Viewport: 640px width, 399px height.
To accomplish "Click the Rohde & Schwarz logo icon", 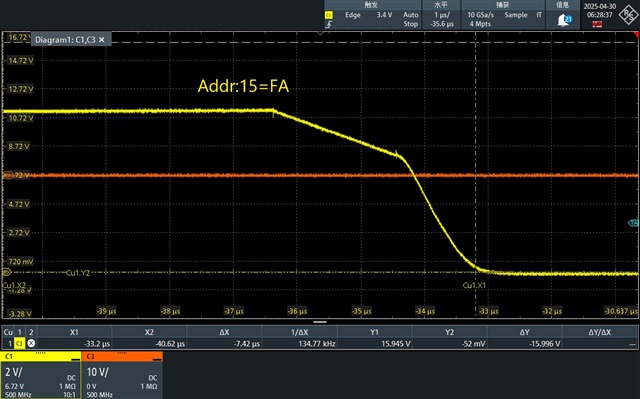I will tap(628, 15).
